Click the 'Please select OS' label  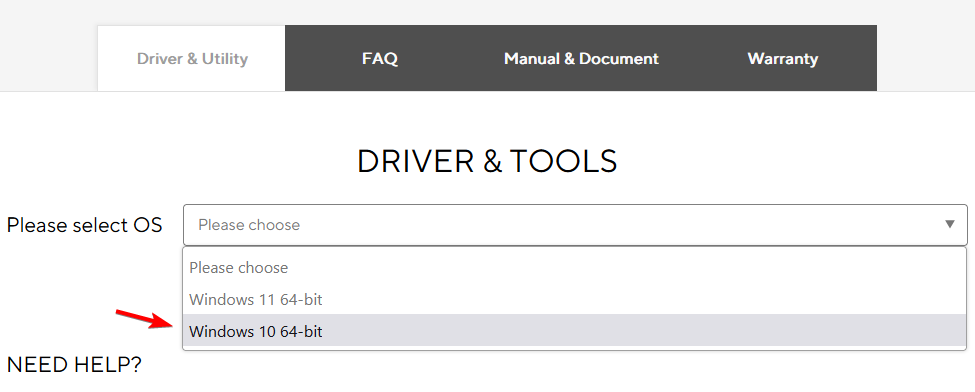click(x=85, y=225)
